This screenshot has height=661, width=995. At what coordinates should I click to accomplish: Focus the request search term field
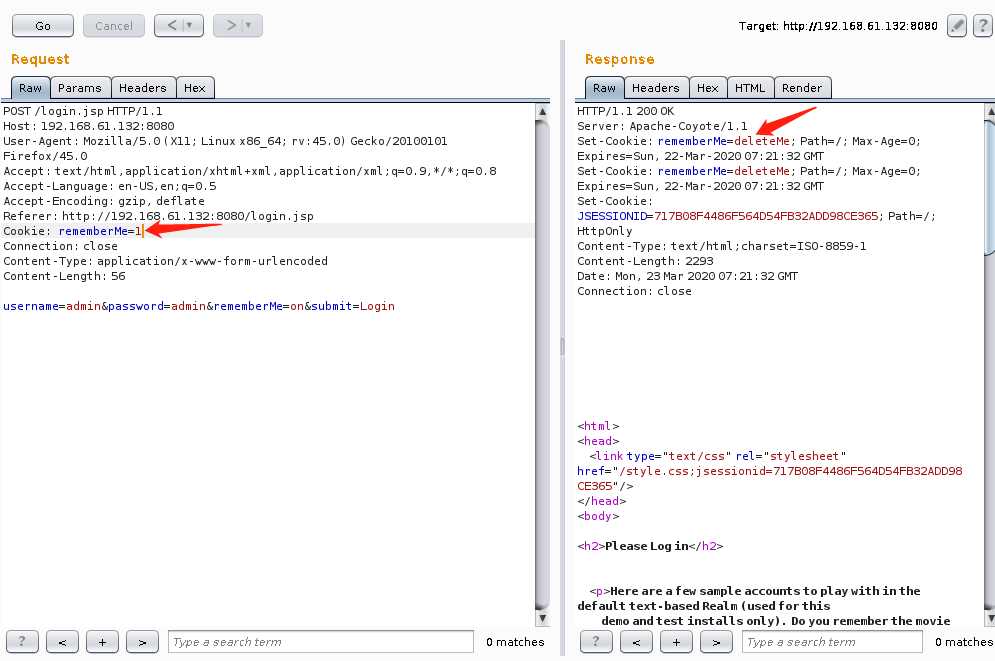click(320, 642)
